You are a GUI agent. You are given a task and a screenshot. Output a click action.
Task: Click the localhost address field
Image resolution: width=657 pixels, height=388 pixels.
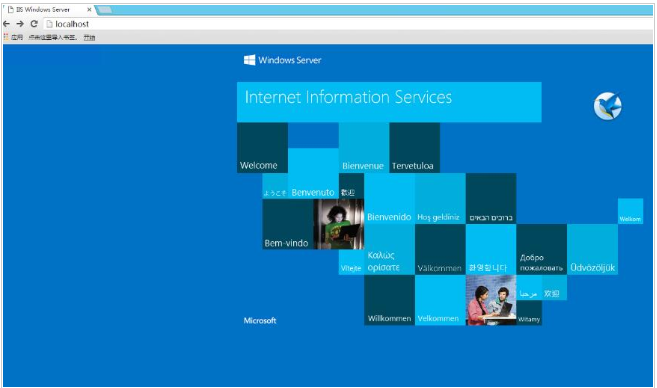coord(348,24)
